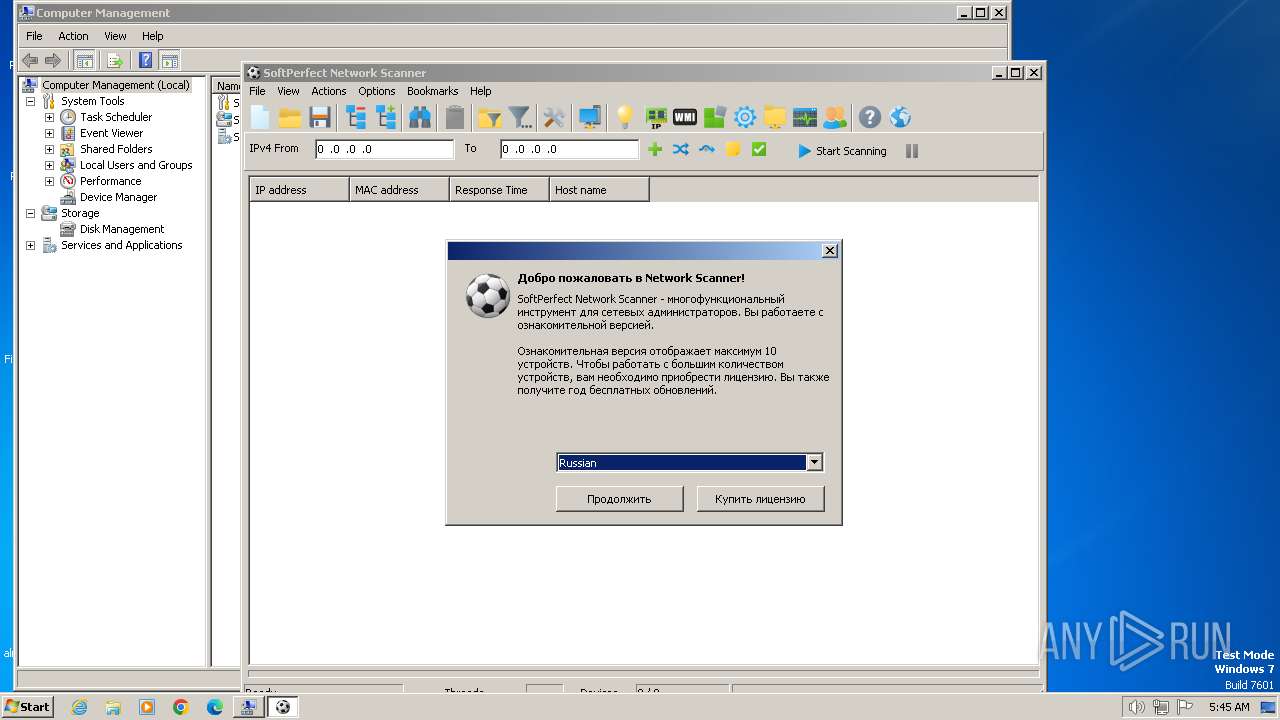The image size is (1280, 720).
Task: Expand Task Scheduler node
Action: 49,117
